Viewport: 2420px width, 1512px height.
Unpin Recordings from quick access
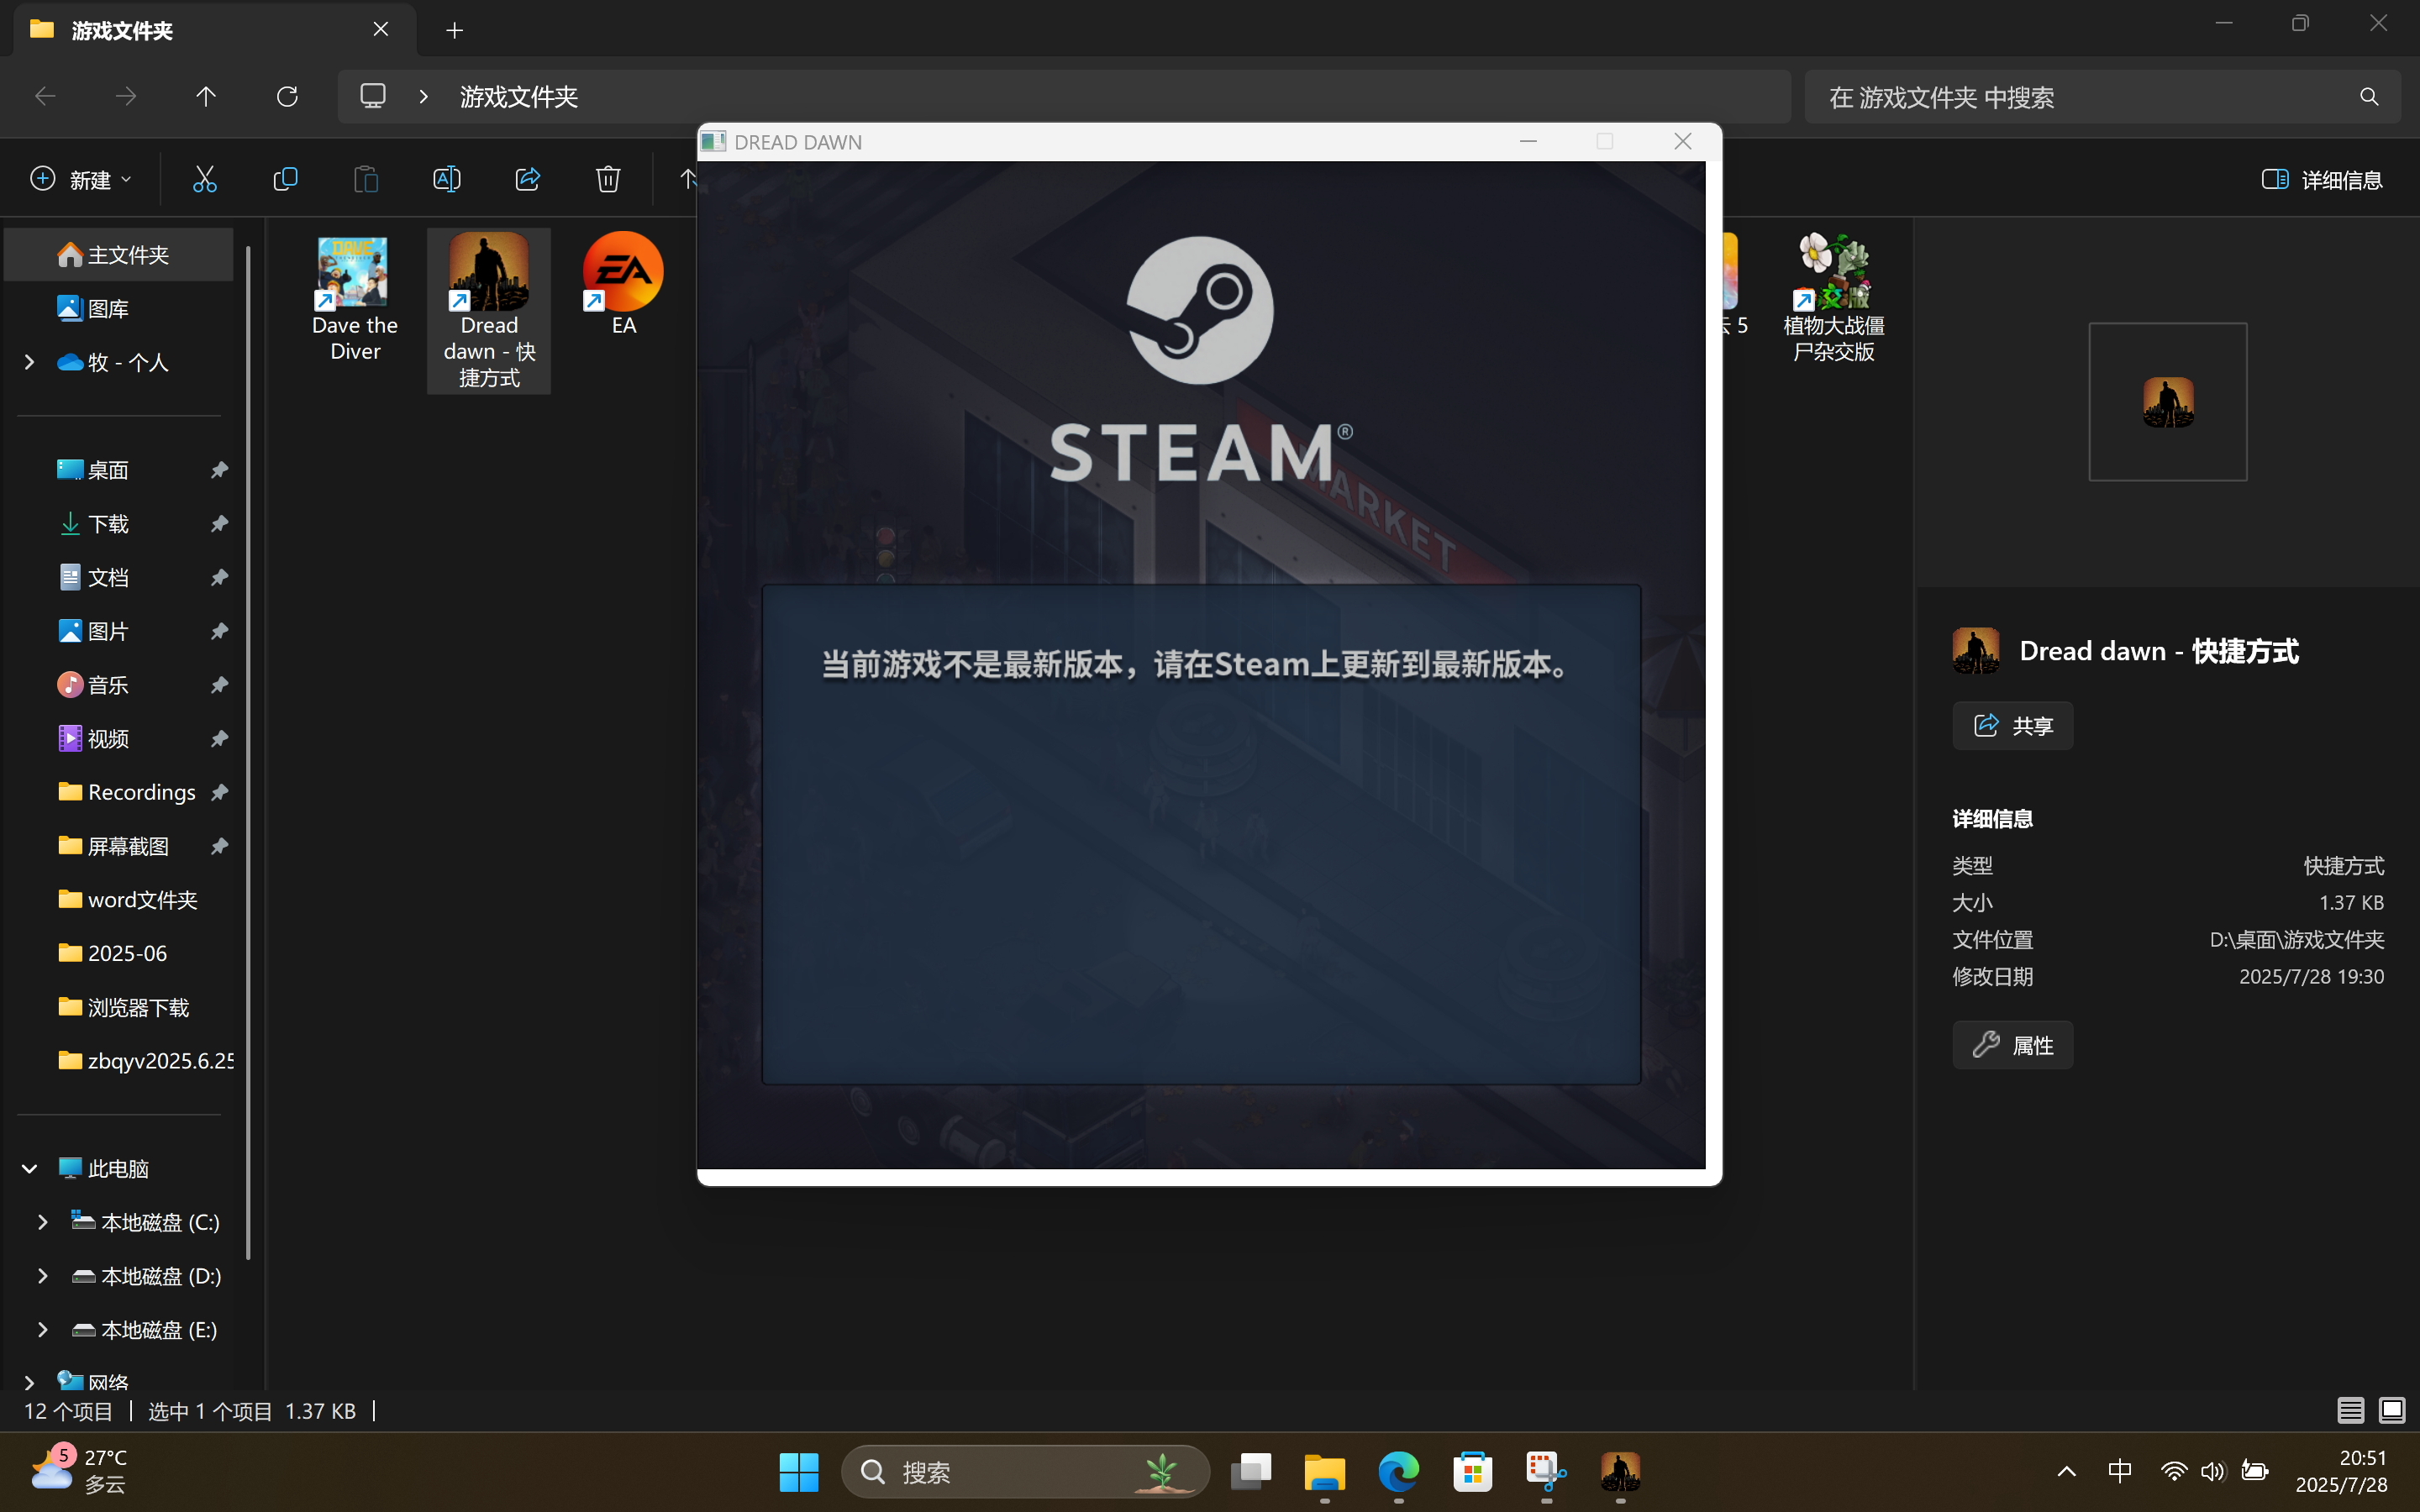point(219,792)
